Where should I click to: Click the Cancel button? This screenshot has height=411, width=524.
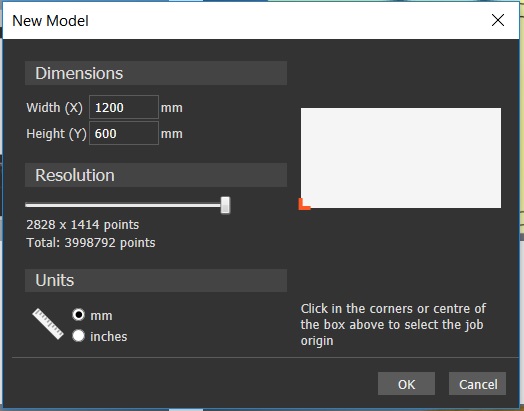click(478, 384)
